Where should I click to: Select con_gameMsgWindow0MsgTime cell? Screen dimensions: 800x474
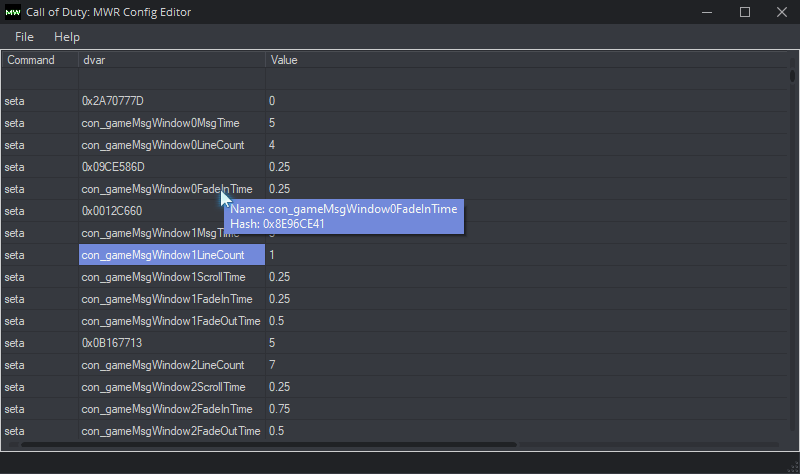(x=172, y=123)
